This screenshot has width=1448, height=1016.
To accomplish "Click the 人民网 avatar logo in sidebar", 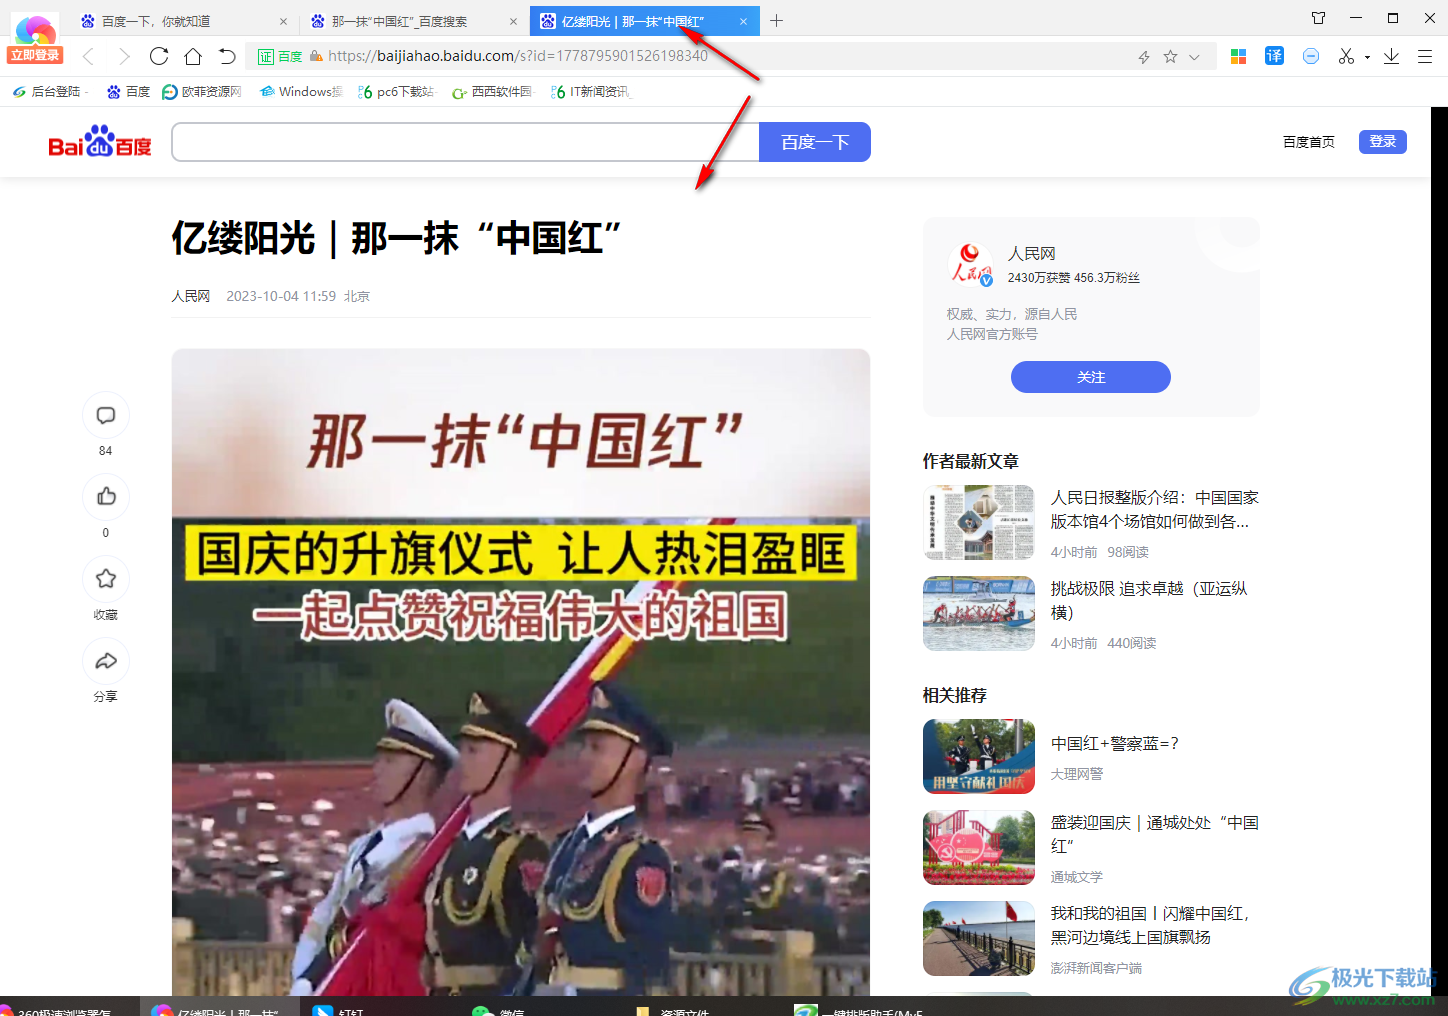I will (970, 264).
